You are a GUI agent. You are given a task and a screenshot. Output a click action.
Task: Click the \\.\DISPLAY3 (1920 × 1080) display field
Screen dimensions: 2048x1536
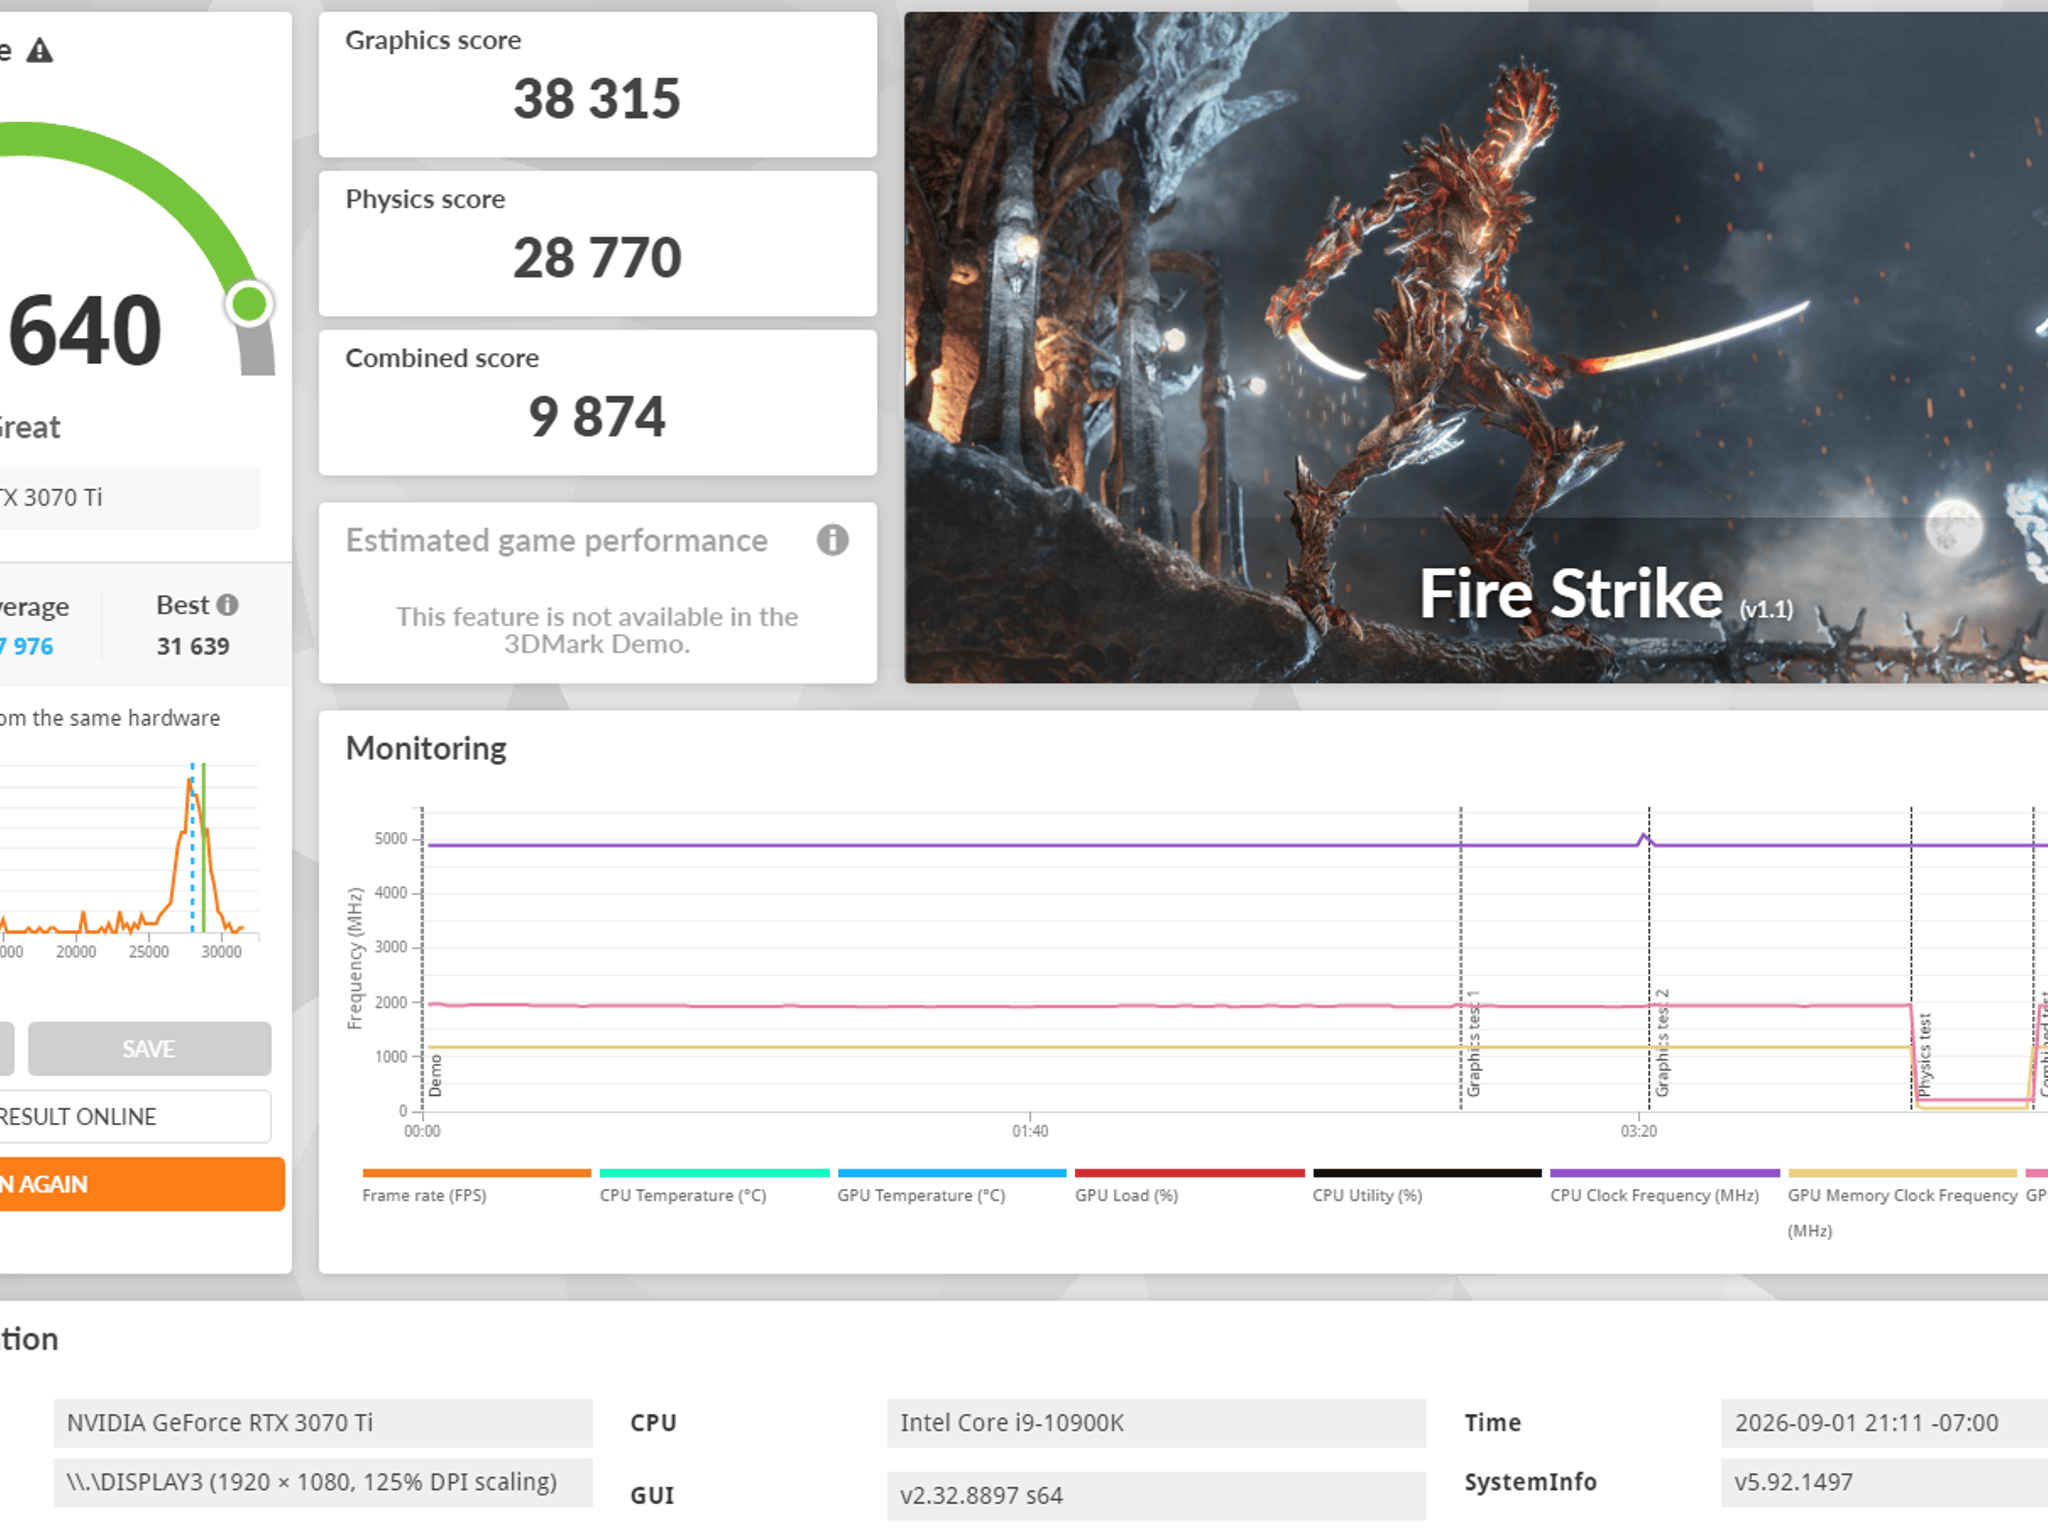[x=323, y=1481]
